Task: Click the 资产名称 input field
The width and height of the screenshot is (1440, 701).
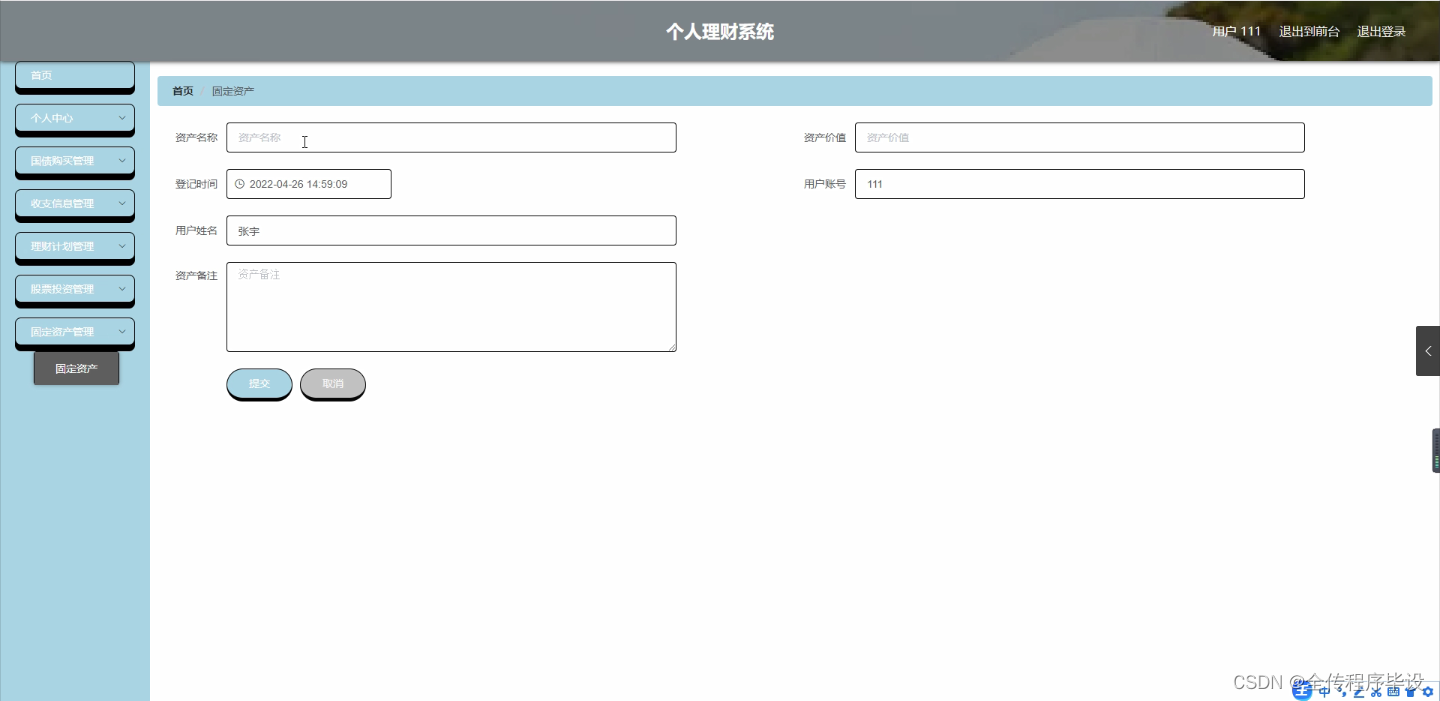Action: click(450, 137)
